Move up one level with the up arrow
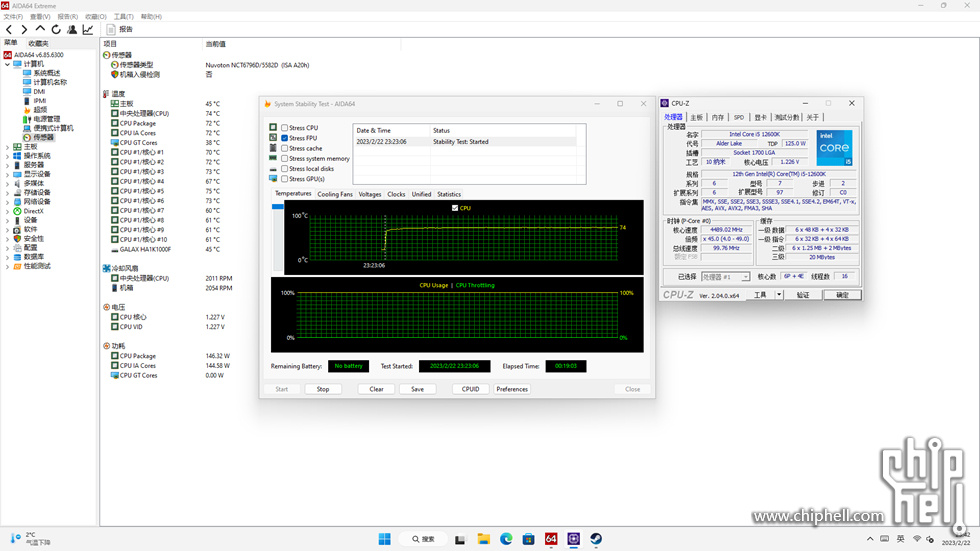Screen dimensions: 980x551 point(40,29)
